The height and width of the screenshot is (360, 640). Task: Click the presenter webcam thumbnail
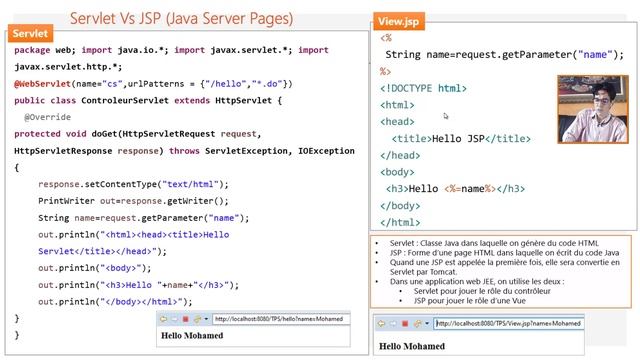pos(593,109)
